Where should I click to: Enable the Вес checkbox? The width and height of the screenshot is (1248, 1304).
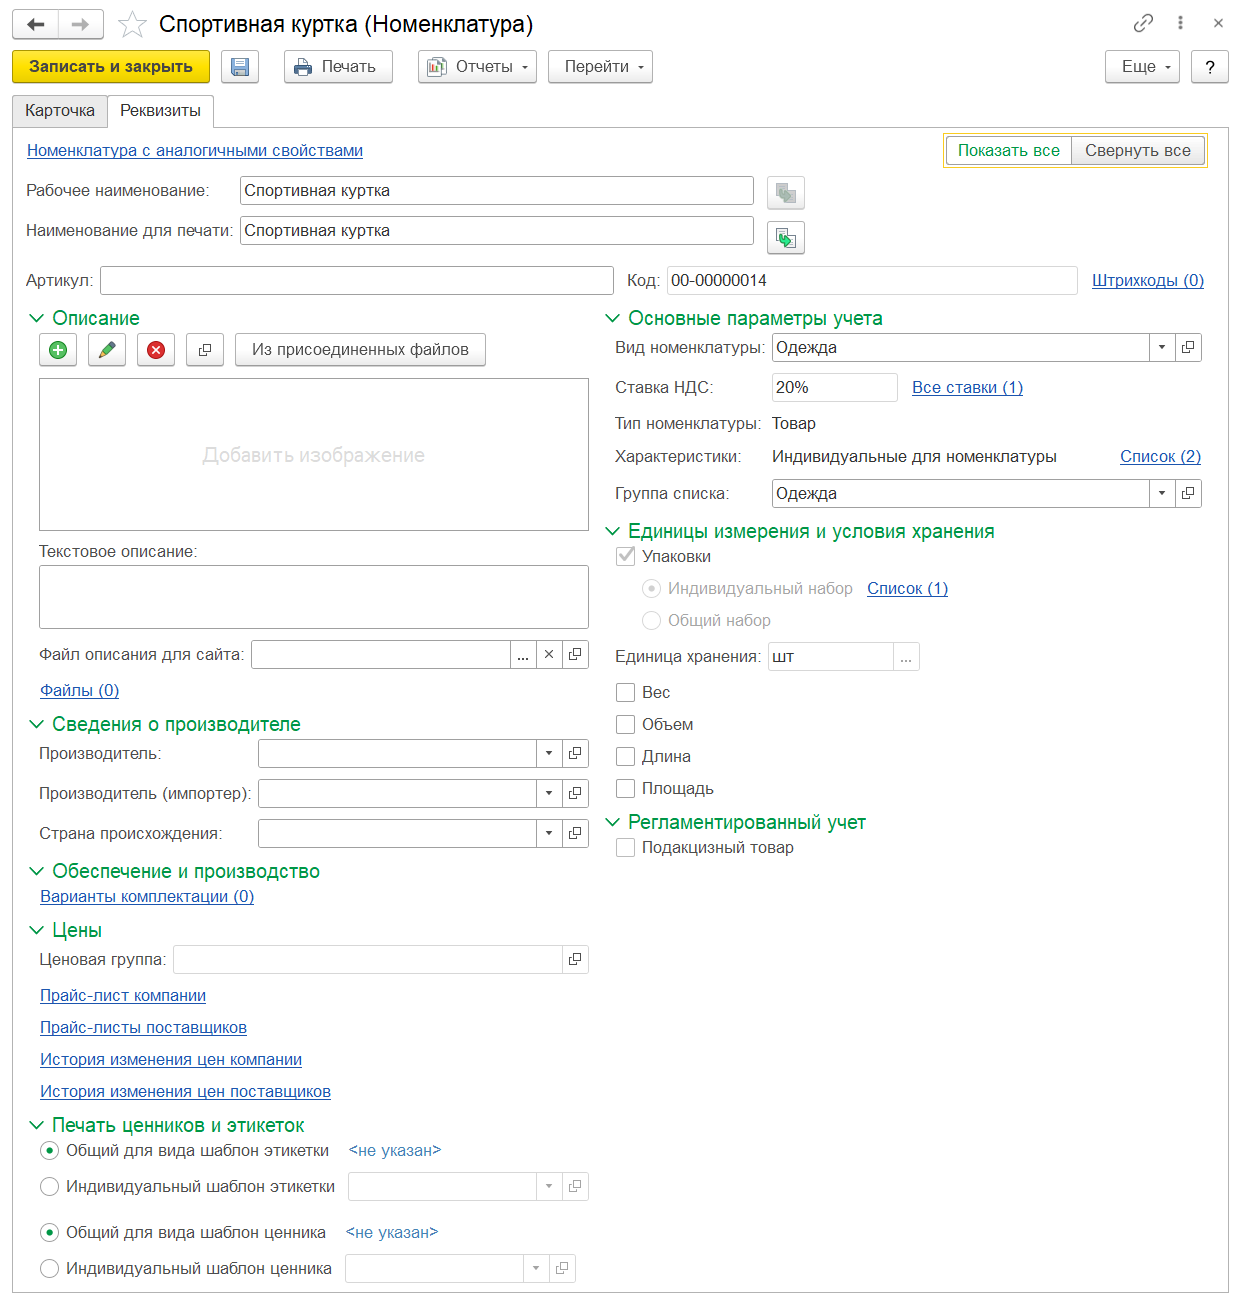(626, 693)
